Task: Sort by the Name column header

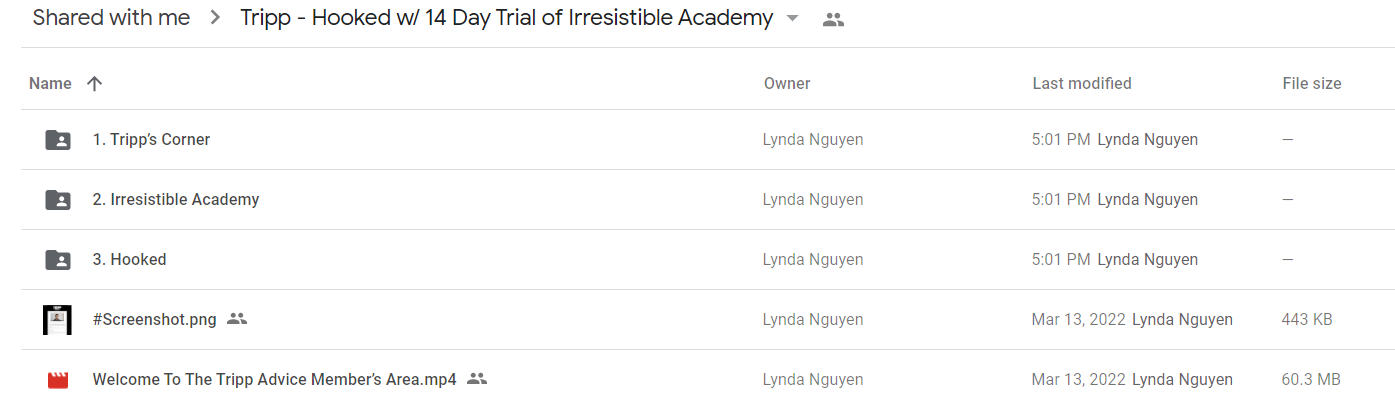Action: tap(50, 84)
